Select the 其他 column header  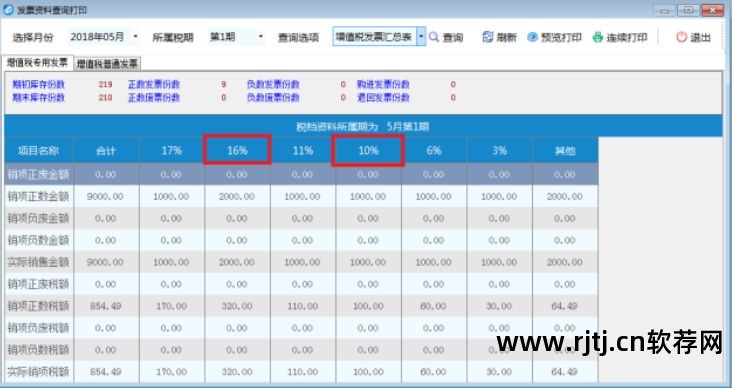pyautogui.click(x=565, y=151)
